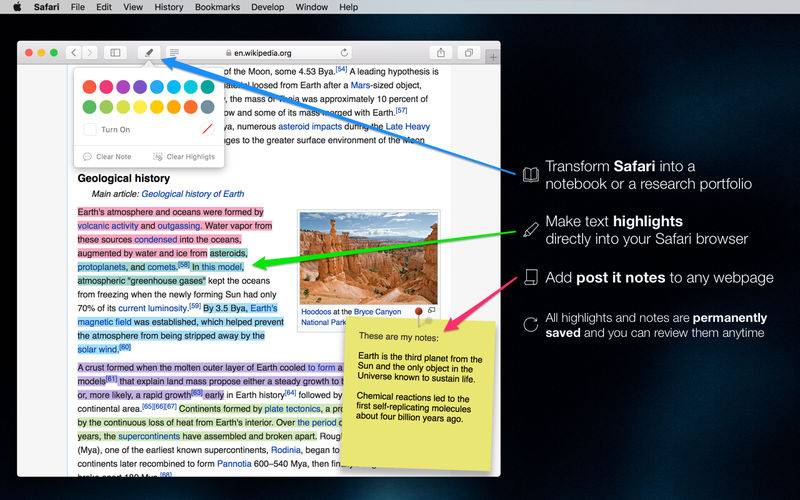Click the 'Geological history' section heading
This screenshot has height=500, width=800.
(123, 178)
